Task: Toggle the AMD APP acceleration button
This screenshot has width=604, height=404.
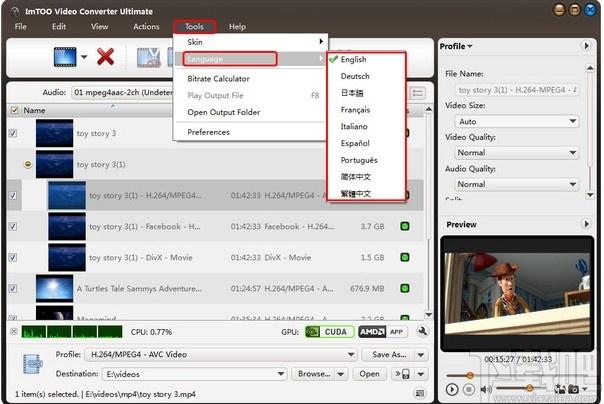Action: 383,332
